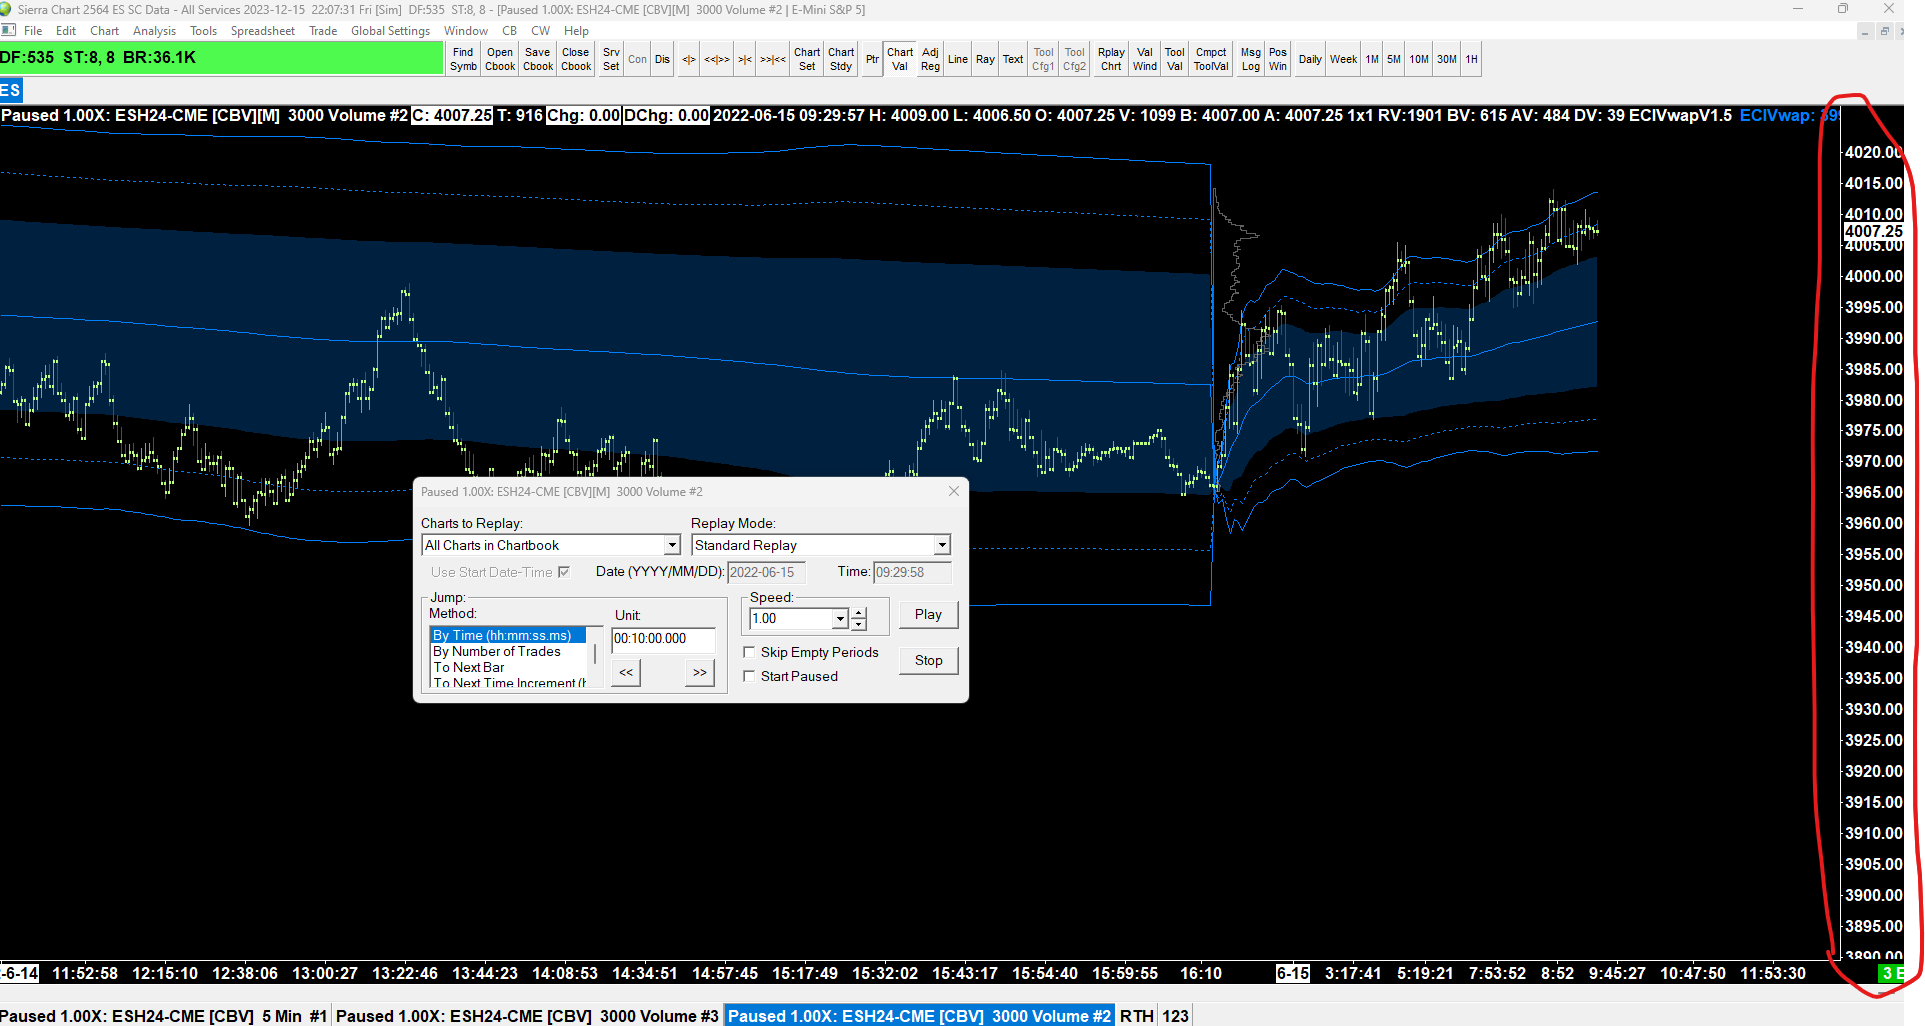Viewport: 1925px width, 1026px height.
Task: Open the Replay Mode dropdown
Action: (941, 545)
